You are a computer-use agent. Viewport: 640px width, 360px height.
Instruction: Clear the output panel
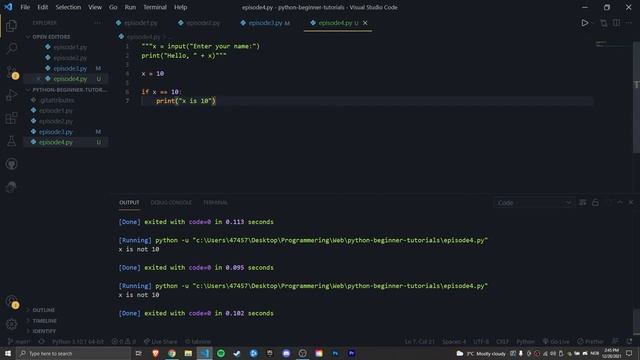pos(583,203)
